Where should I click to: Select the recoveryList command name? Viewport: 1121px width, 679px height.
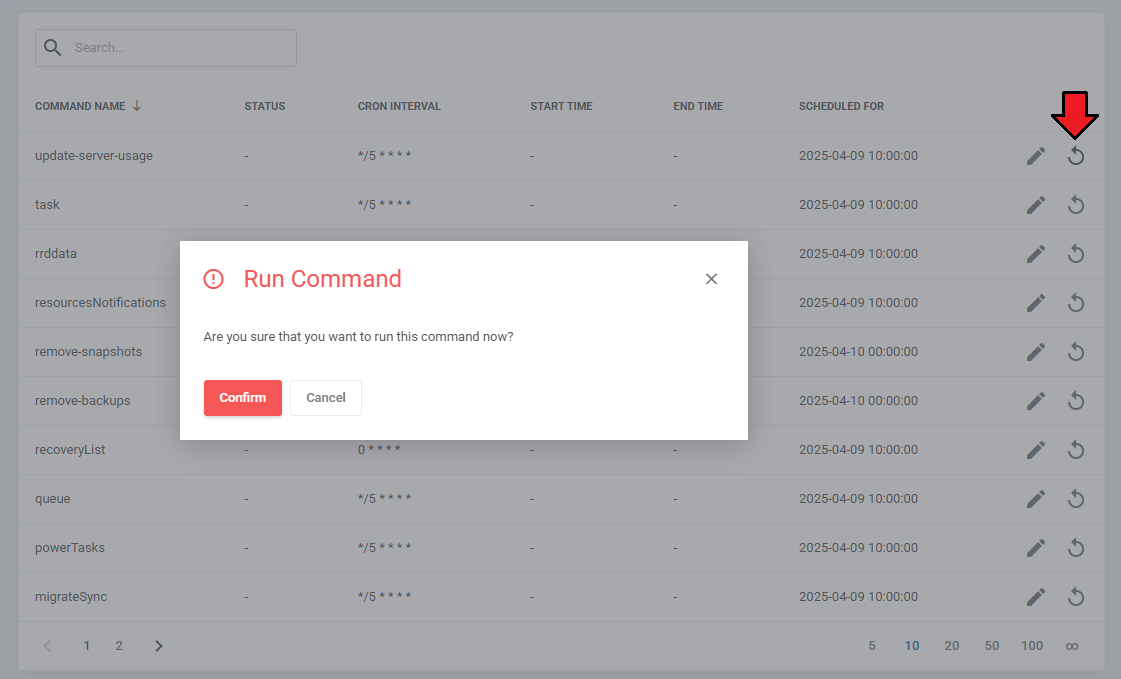[x=70, y=450]
